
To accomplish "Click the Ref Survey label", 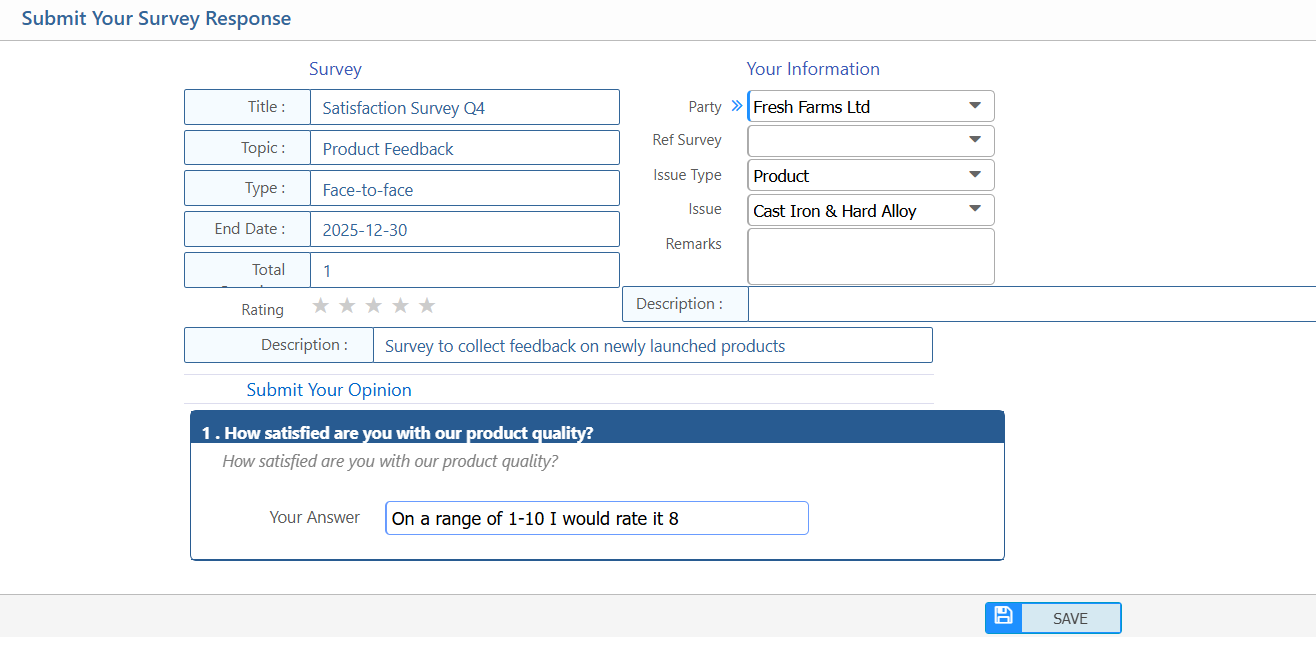I will tap(687, 140).
